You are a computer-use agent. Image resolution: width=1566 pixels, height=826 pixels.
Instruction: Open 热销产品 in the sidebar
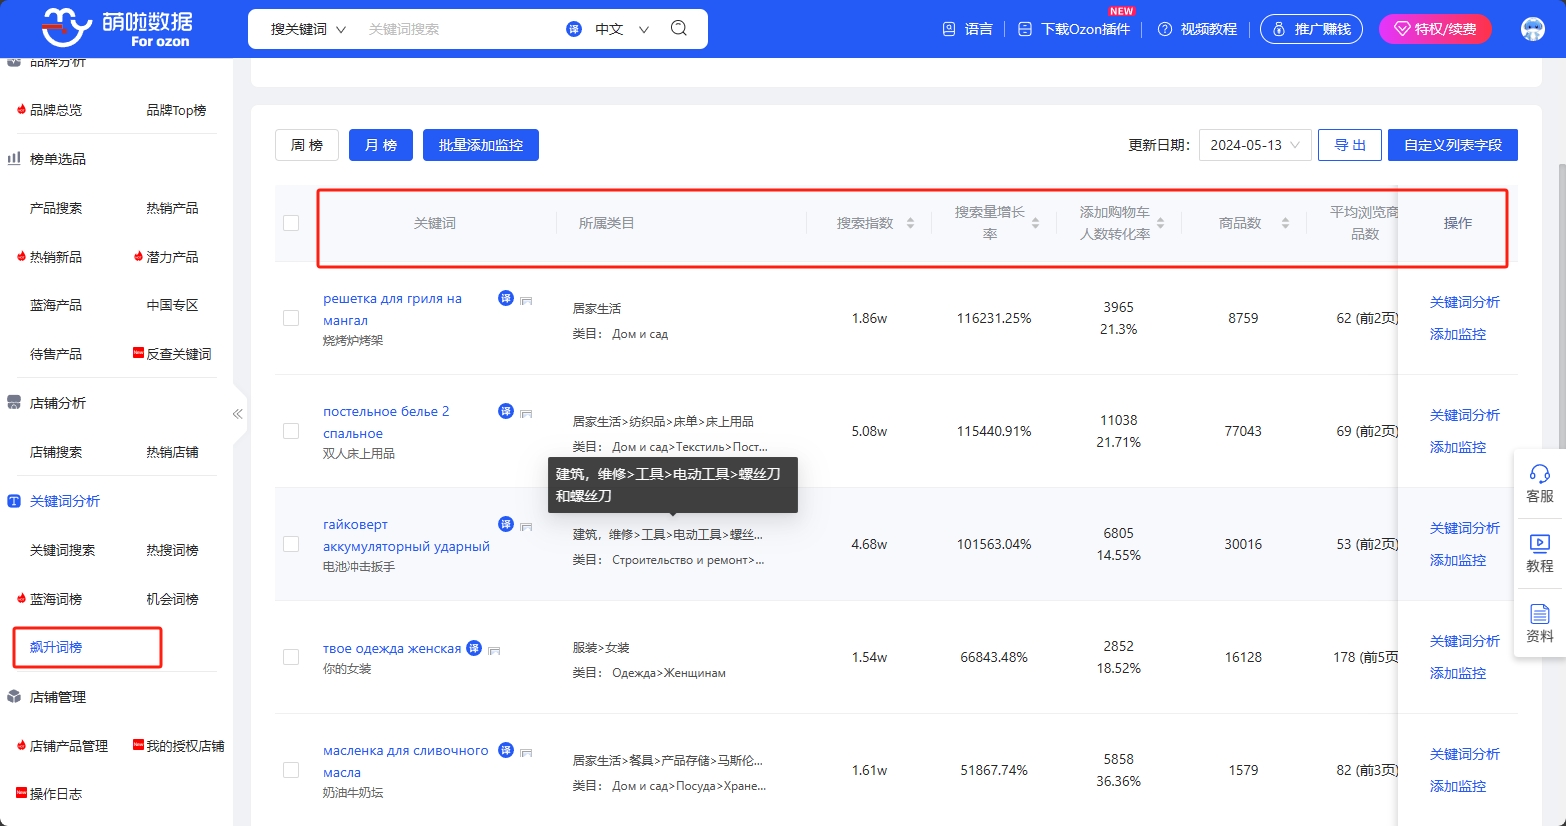point(172,208)
